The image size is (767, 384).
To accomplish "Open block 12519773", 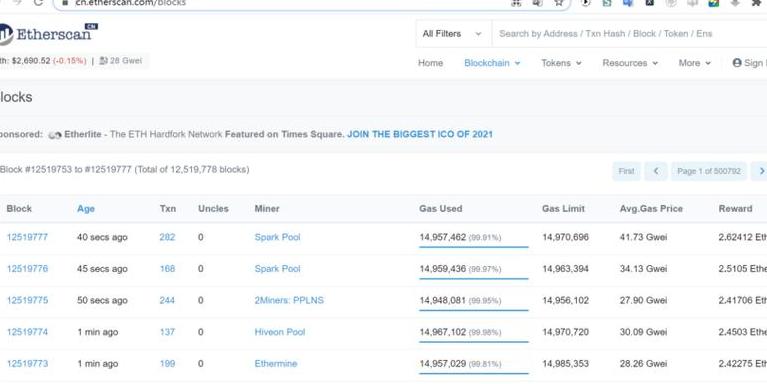I will (x=27, y=363).
